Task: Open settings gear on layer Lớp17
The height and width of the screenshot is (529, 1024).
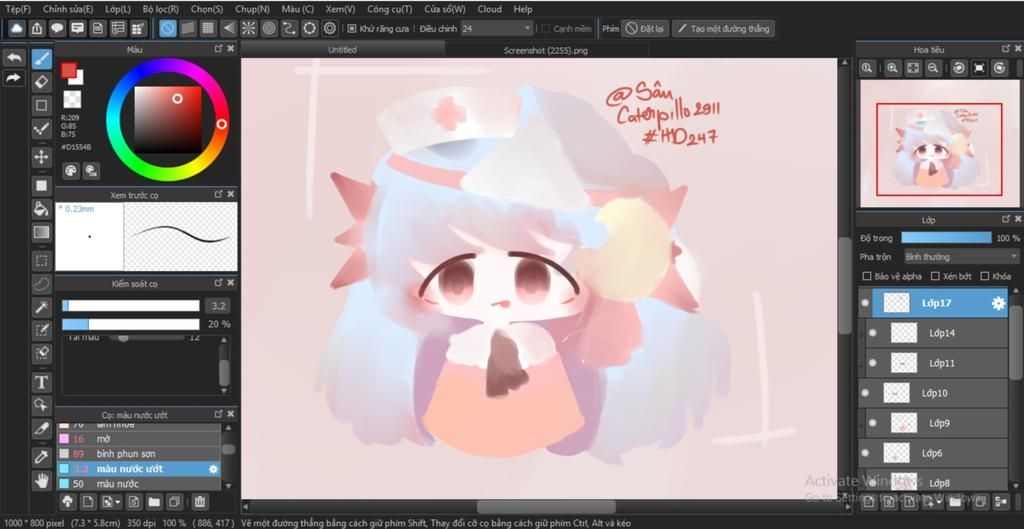Action: [998, 303]
